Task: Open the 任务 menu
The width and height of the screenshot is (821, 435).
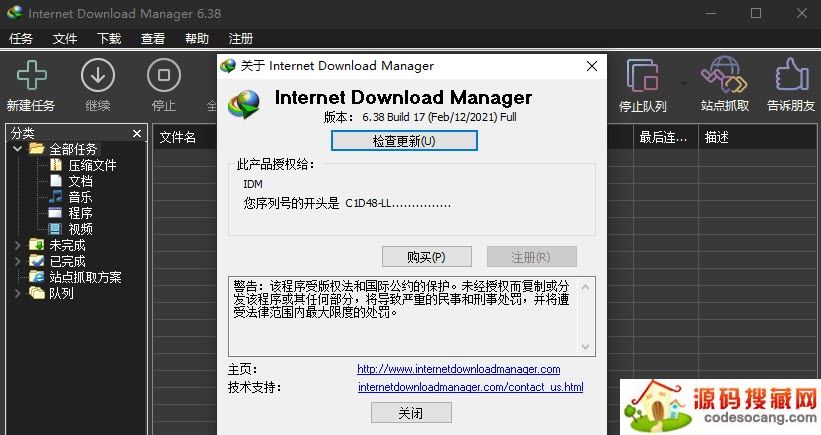Action: click(21, 38)
